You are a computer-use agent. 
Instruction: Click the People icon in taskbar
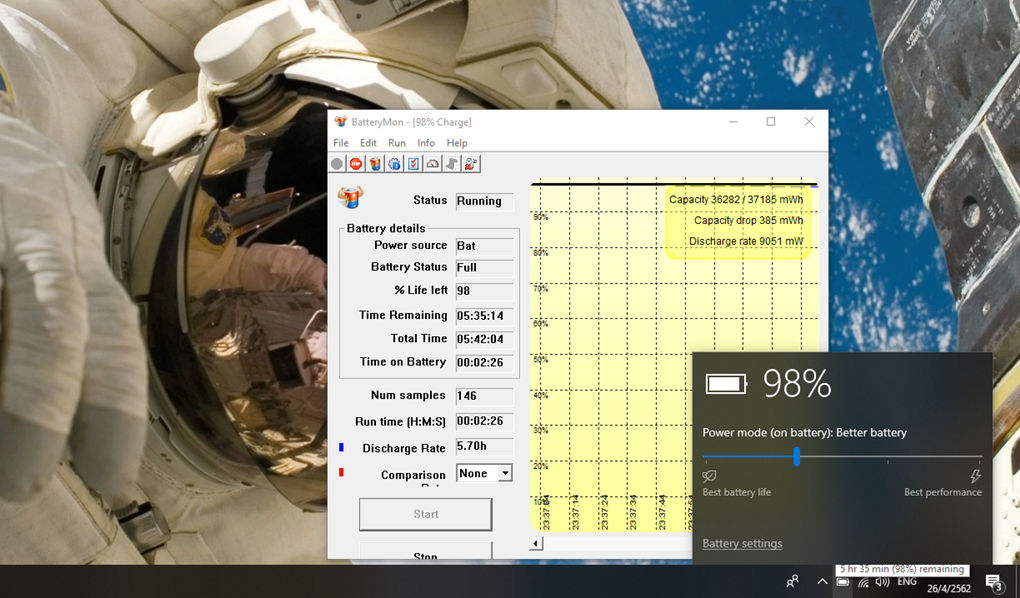(792, 582)
